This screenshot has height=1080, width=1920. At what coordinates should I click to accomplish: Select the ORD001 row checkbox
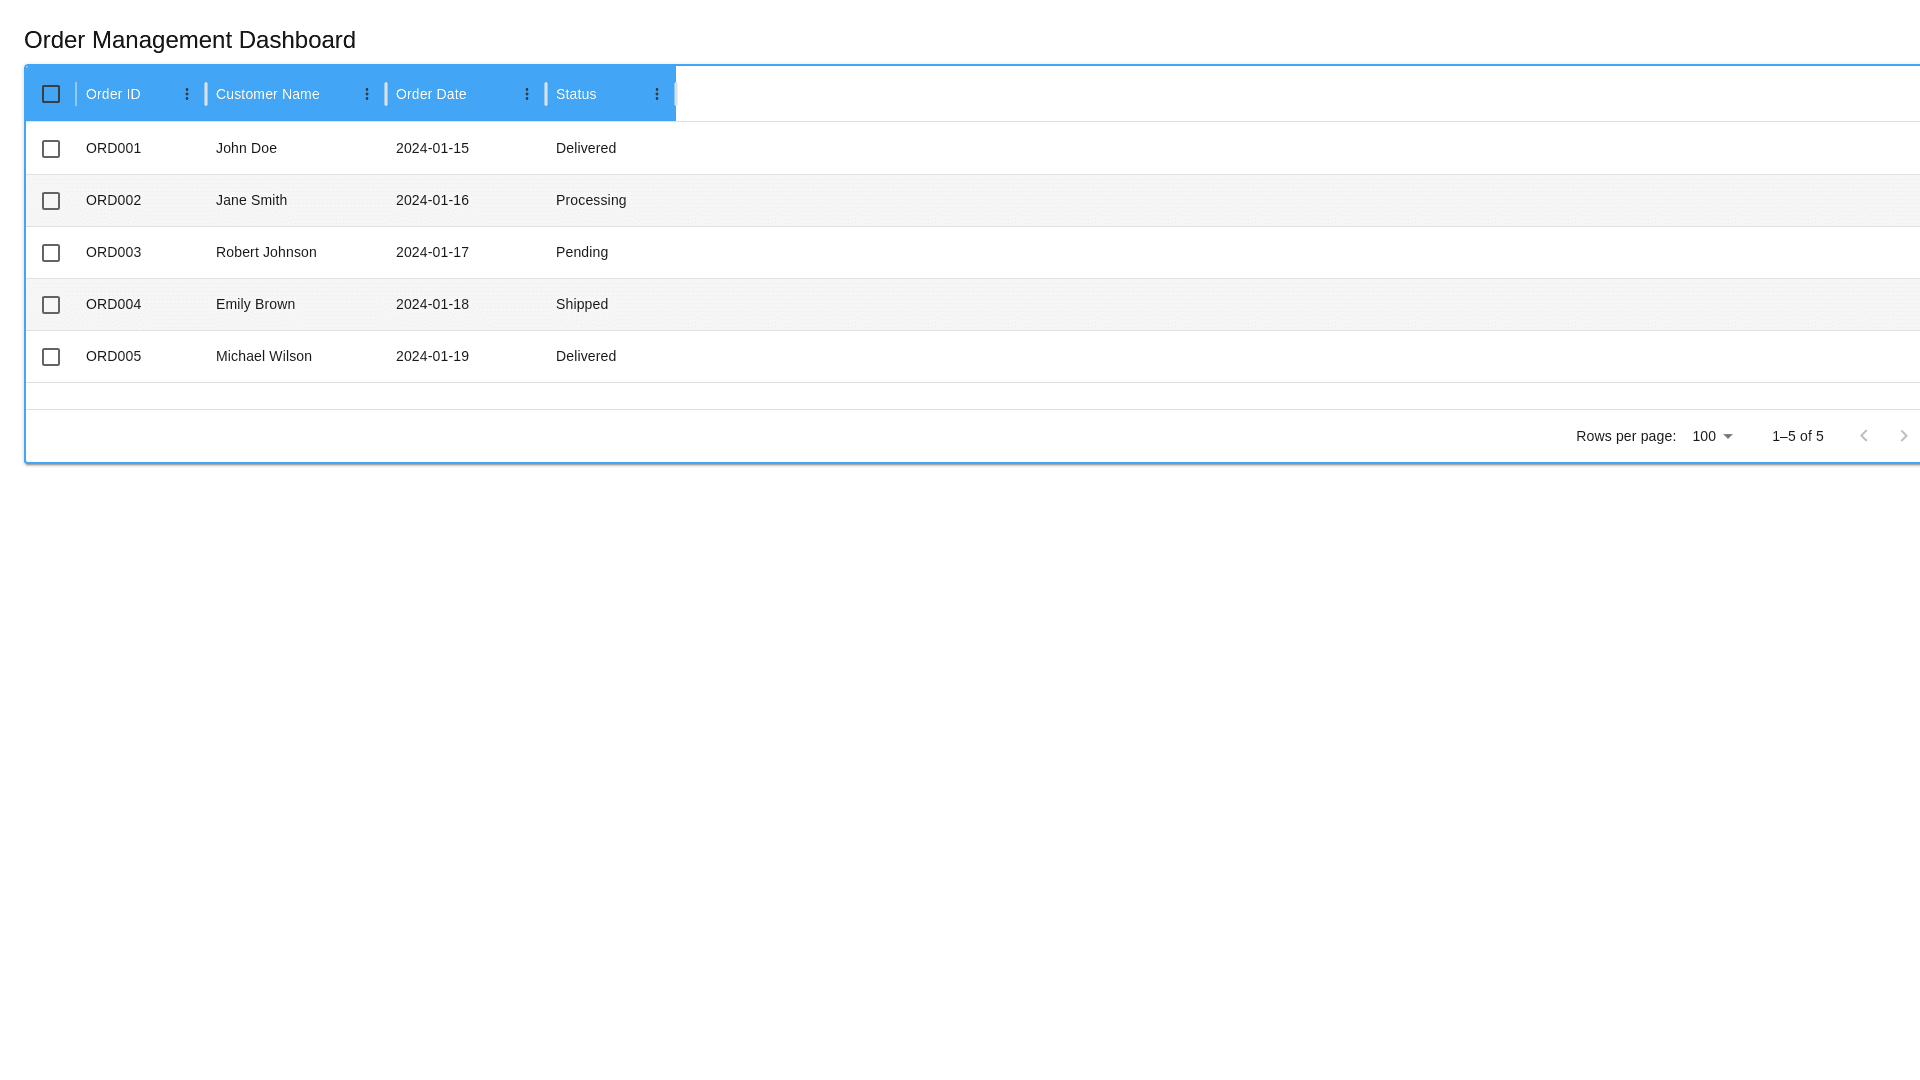(51, 149)
